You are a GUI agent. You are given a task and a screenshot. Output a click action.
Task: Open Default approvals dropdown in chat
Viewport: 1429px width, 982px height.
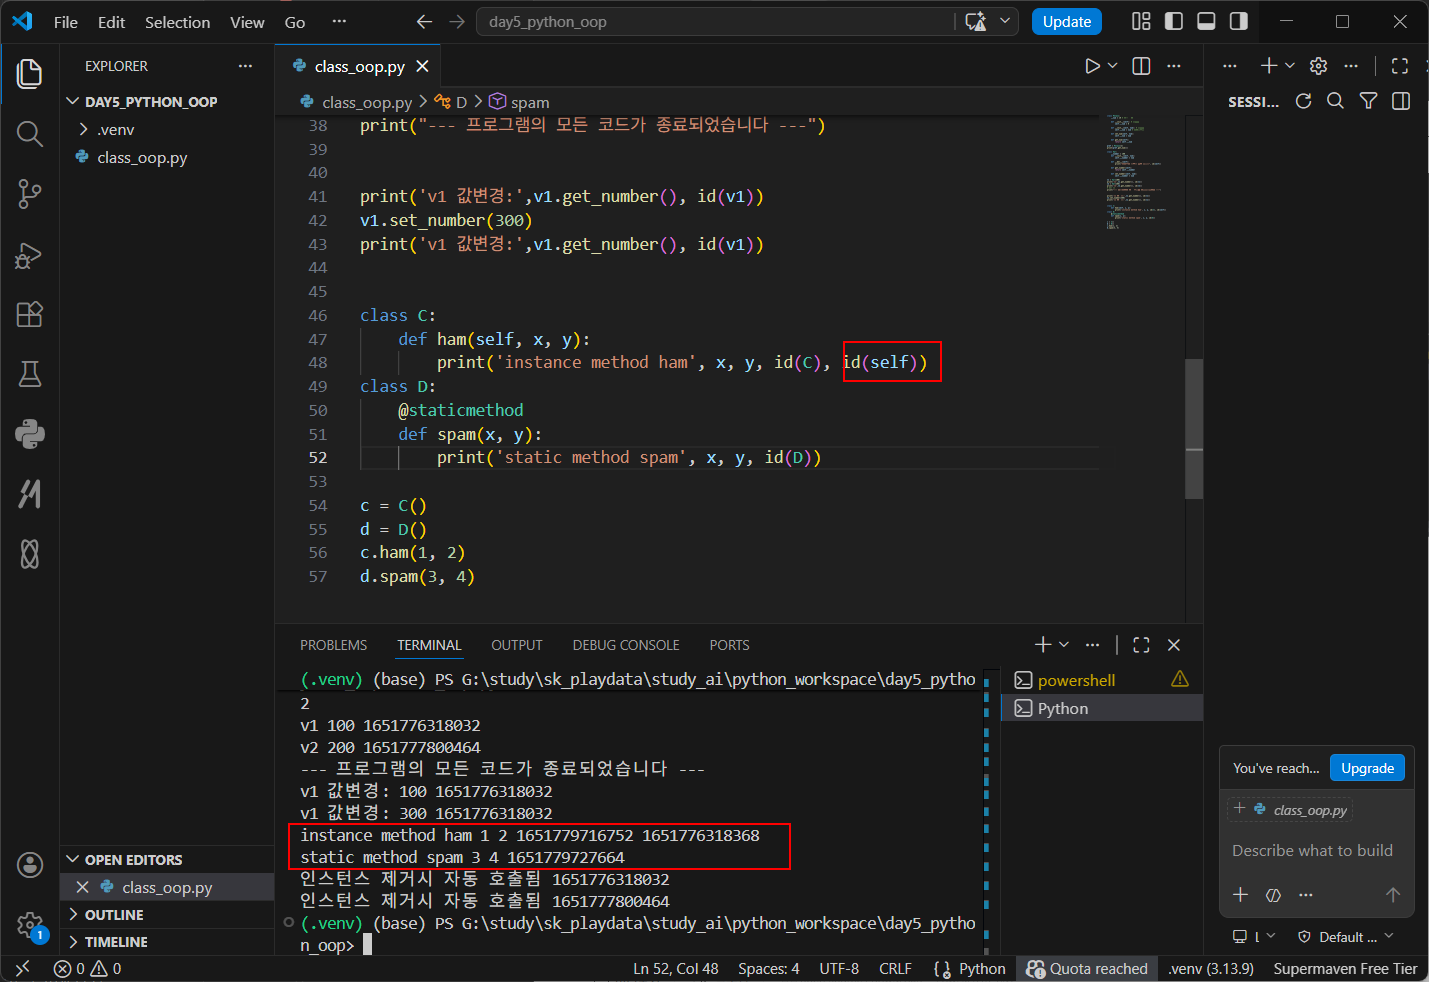pos(1346,937)
